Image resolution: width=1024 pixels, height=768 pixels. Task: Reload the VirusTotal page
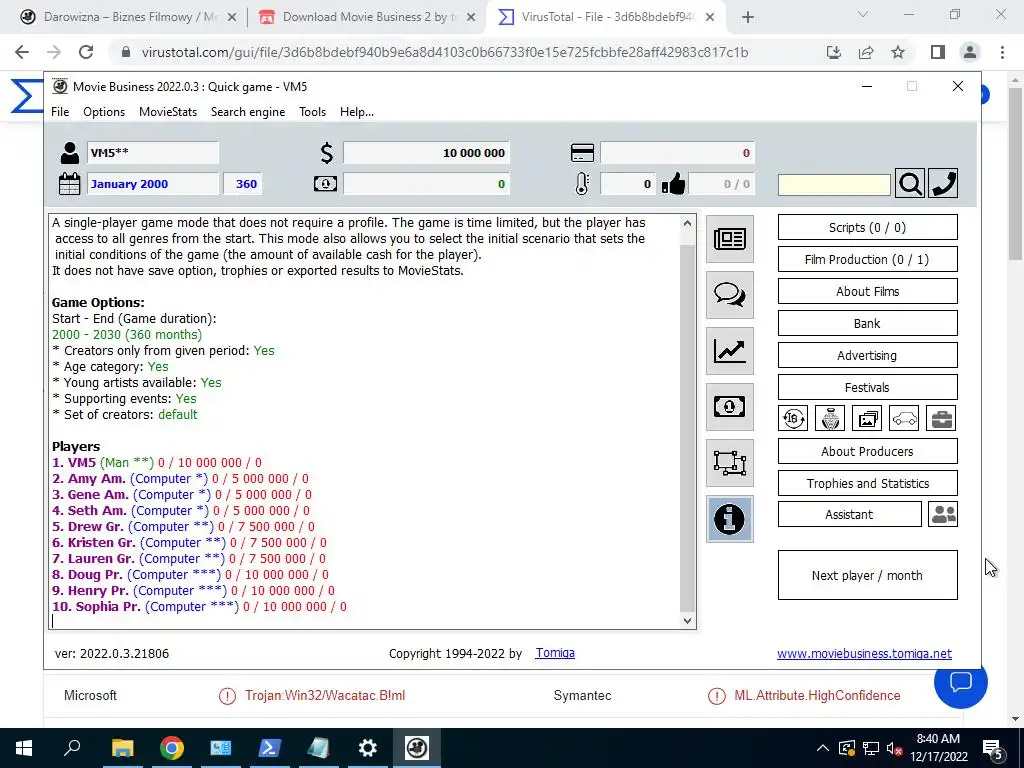tap(86, 52)
